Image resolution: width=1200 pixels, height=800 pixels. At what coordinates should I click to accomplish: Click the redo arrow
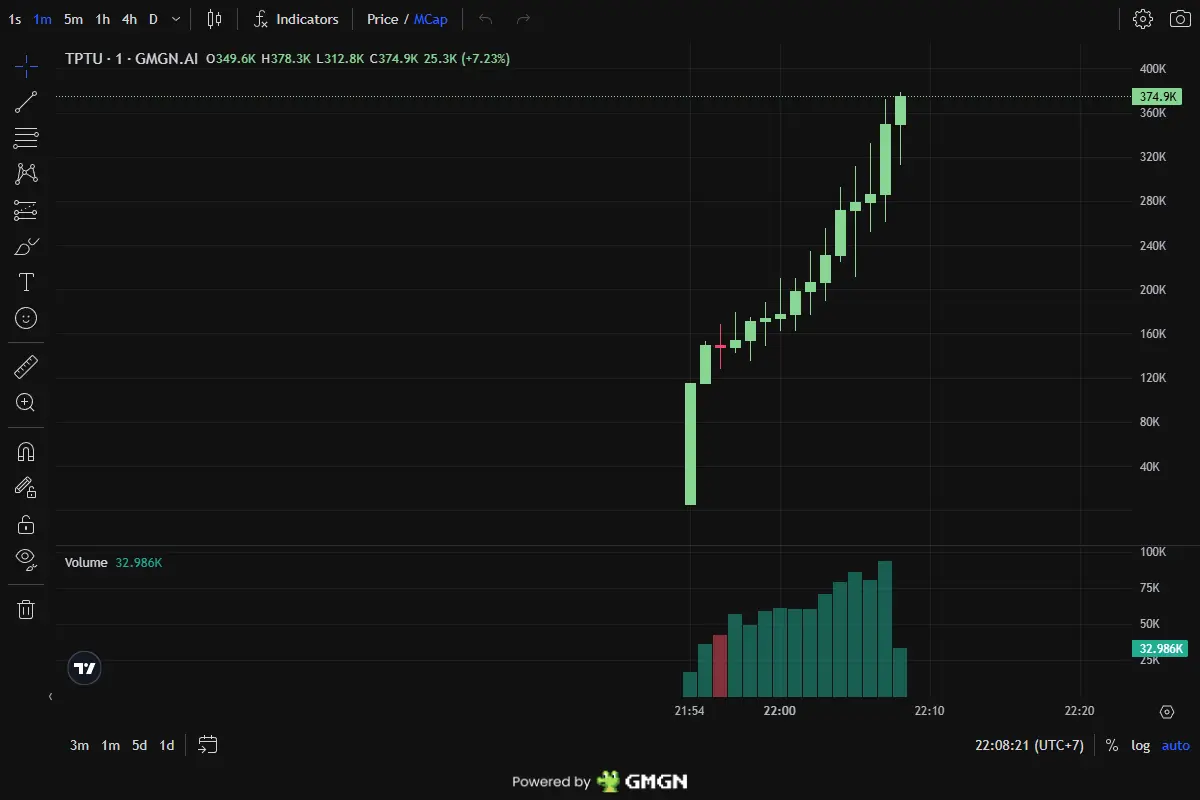pos(523,19)
